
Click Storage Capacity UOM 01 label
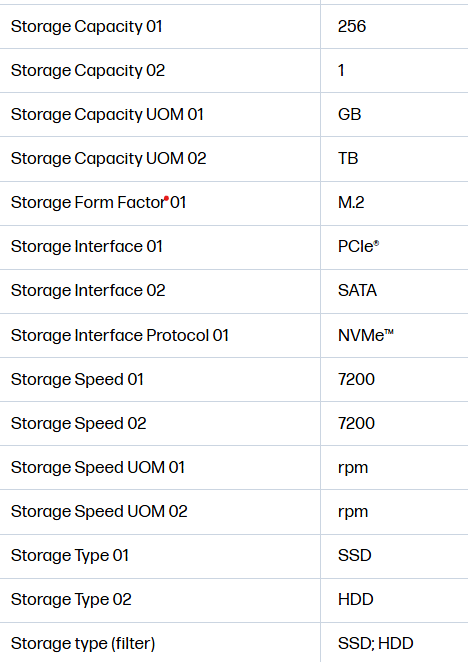coord(107,115)
